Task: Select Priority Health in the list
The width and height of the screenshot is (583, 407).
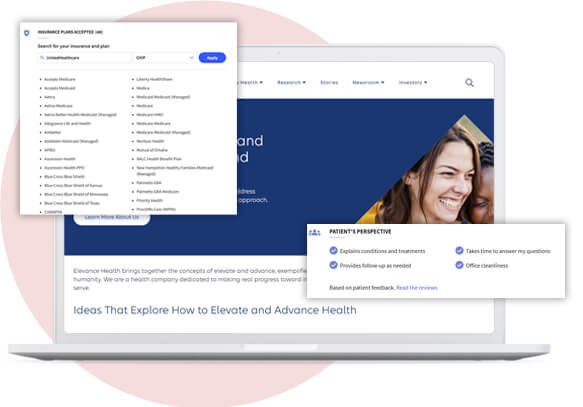Action: [149, 200]
